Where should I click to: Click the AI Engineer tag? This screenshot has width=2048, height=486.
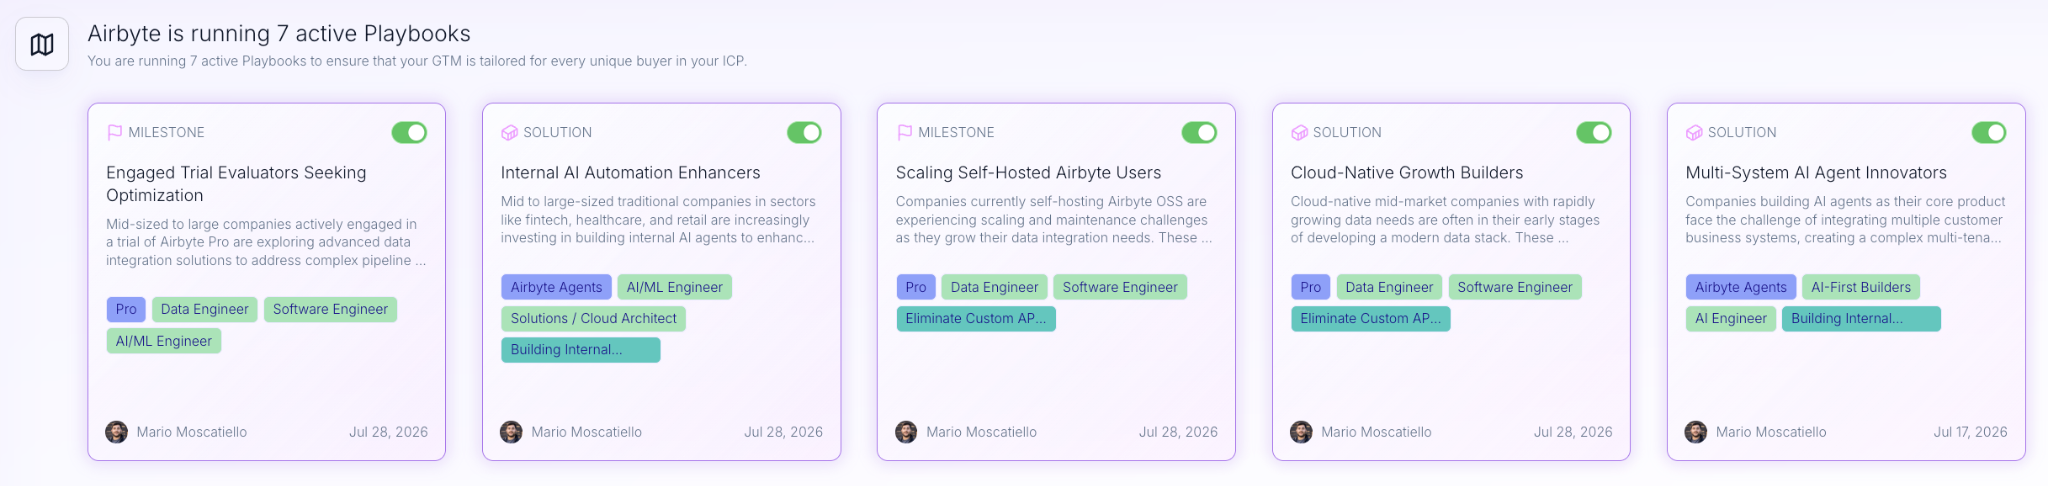(x=1731, y=318)
